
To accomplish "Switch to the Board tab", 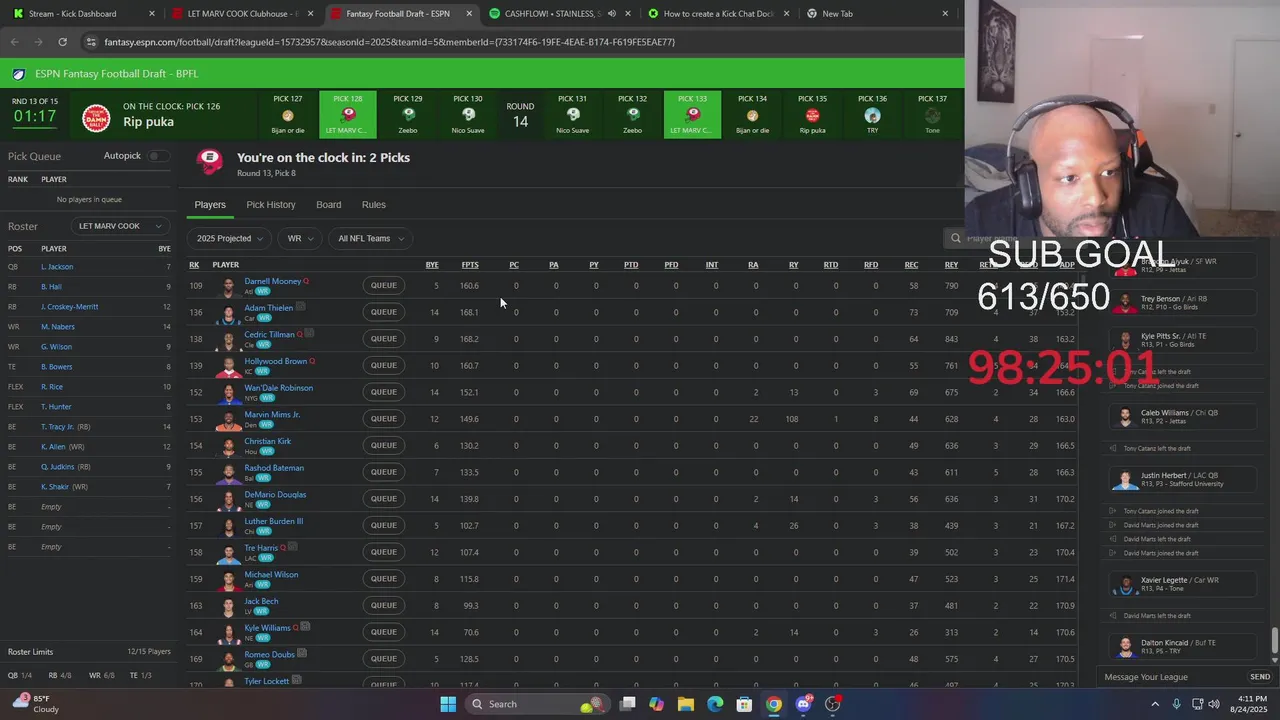I will point(329,205).
